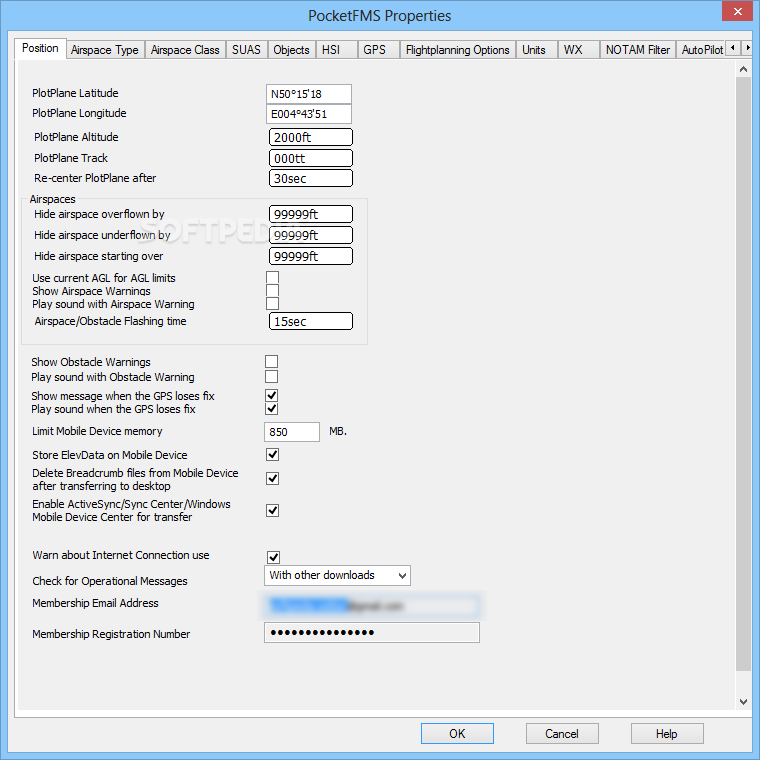Click the OK button
The height and width of the screenshot is (760, 760).
(x=457, y=733)
